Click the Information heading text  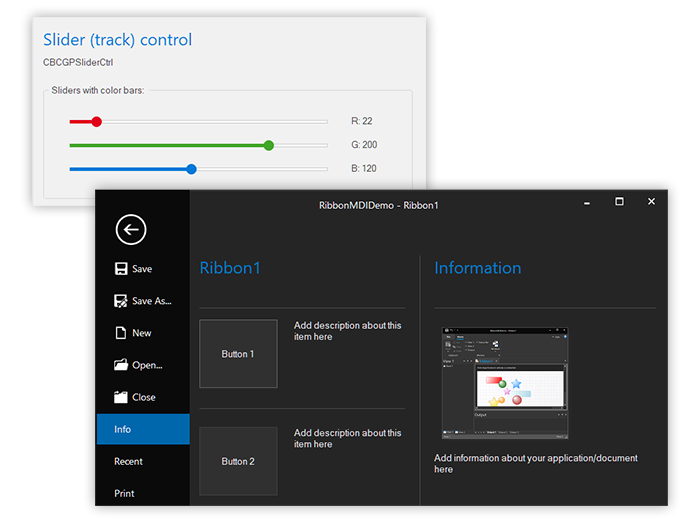(477, 268)
